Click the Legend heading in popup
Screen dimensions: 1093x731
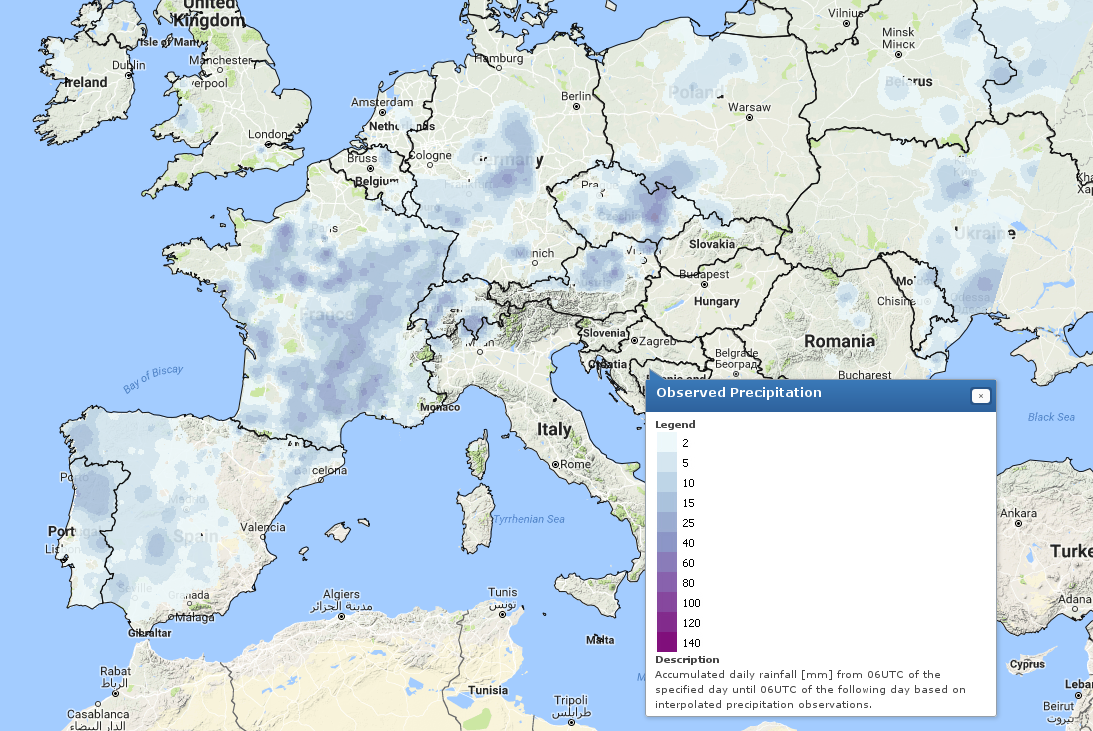click(x=675, y=424)
